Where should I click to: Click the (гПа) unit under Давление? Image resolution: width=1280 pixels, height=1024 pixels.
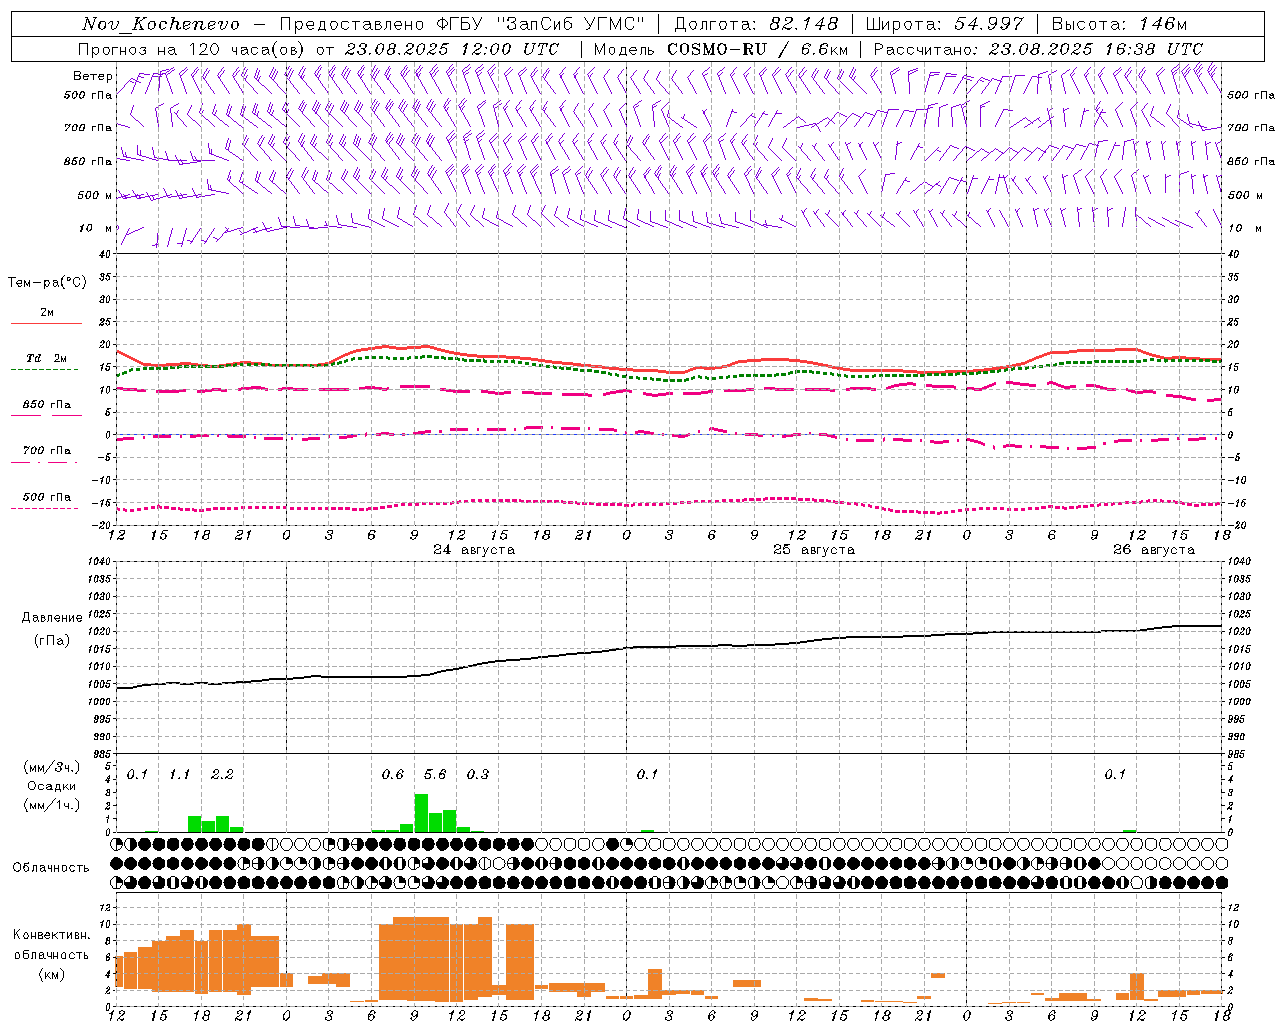[x=52, y=640]
